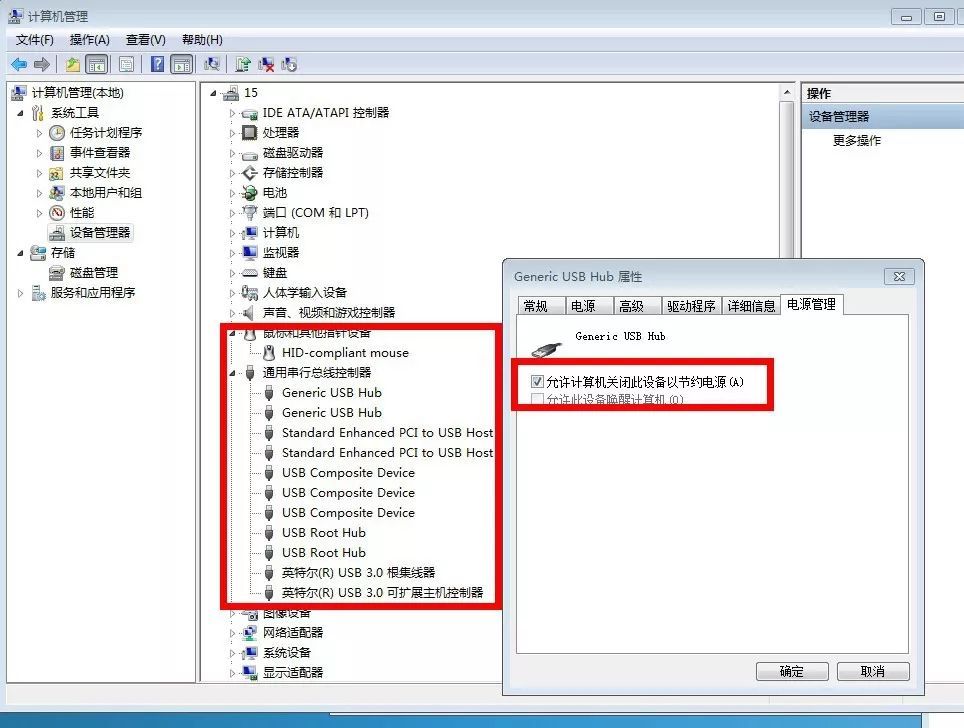Click the blue question mark Help icon
Screen dimensions: 964x728
pos(157,64)
